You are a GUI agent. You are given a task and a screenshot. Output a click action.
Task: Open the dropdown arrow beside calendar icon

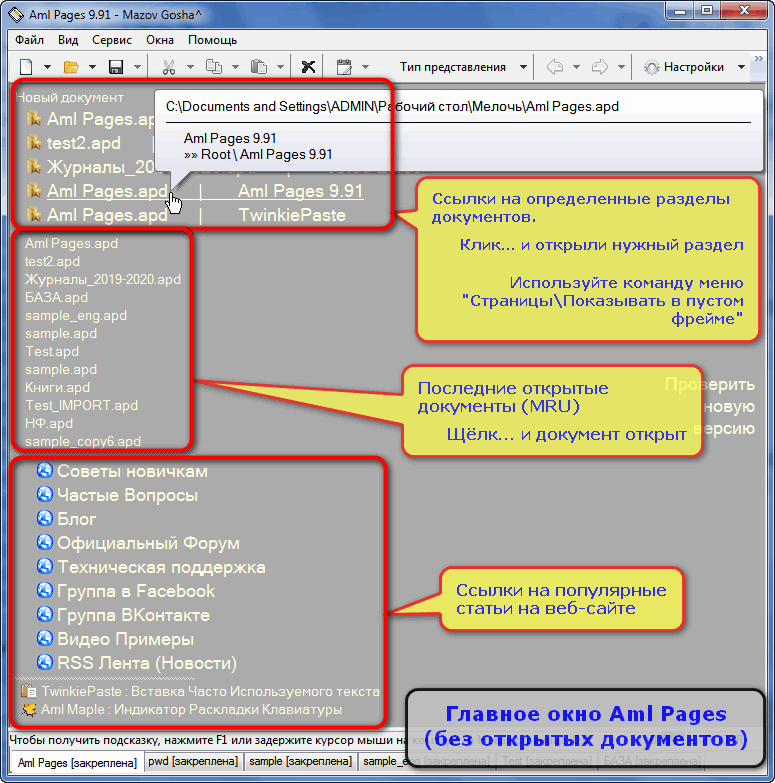(x=366, y=66)
